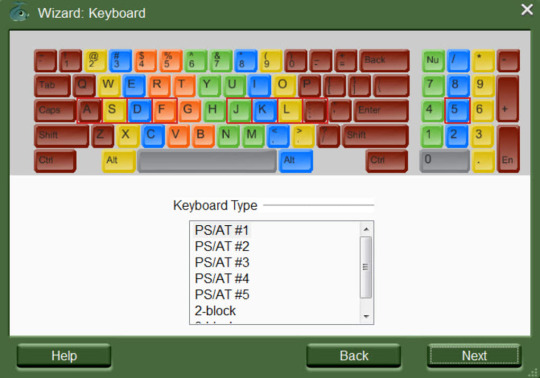This screenshot has width=540, height=378.
Task: Click the right Ctrl key
Action: point(387,161)
